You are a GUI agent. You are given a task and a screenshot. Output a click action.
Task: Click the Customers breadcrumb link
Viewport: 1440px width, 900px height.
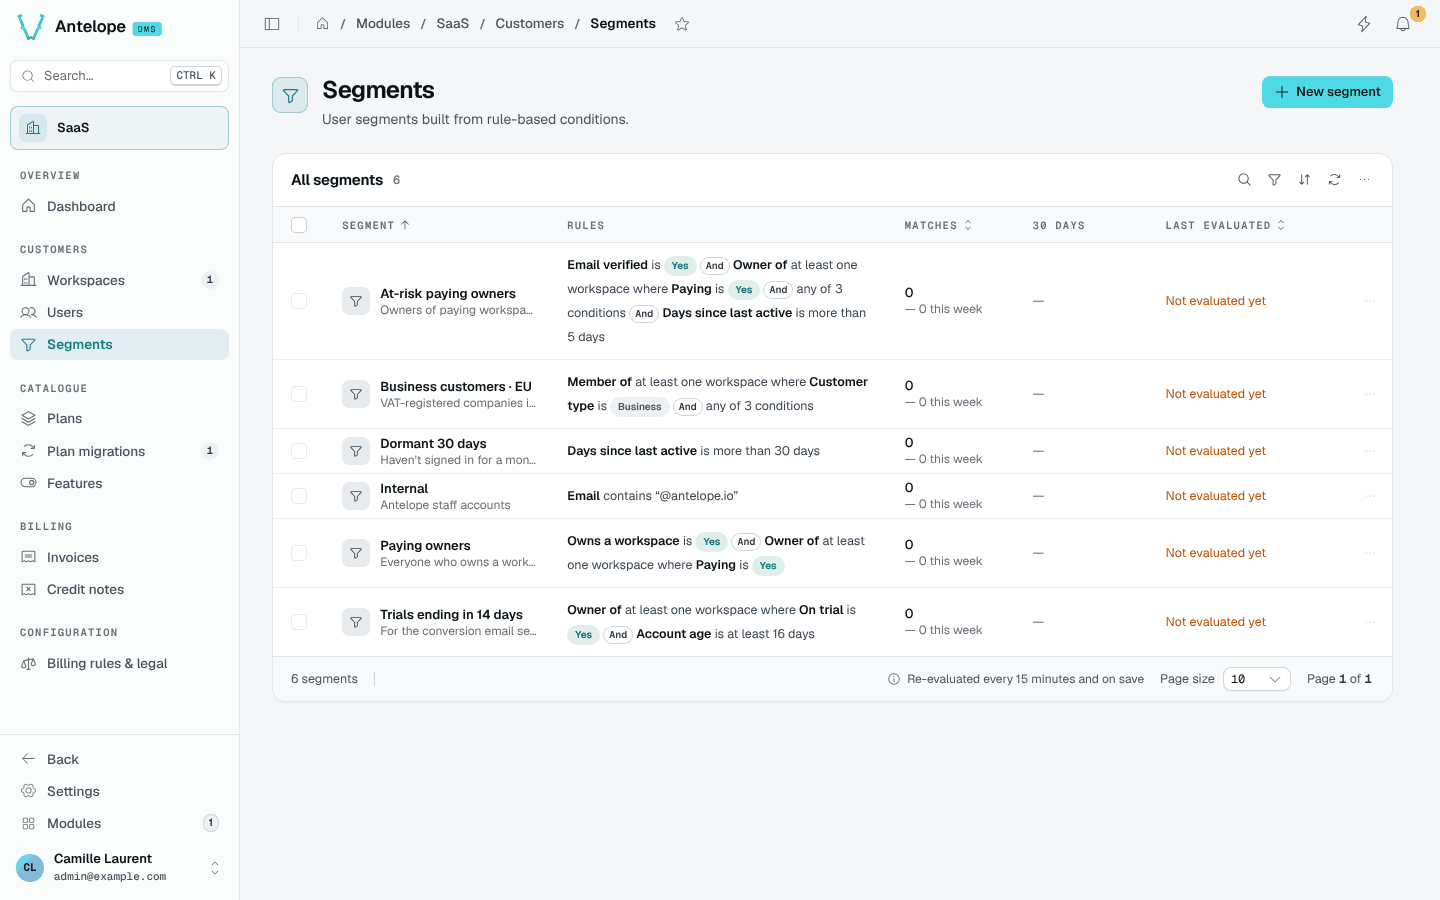530,24
